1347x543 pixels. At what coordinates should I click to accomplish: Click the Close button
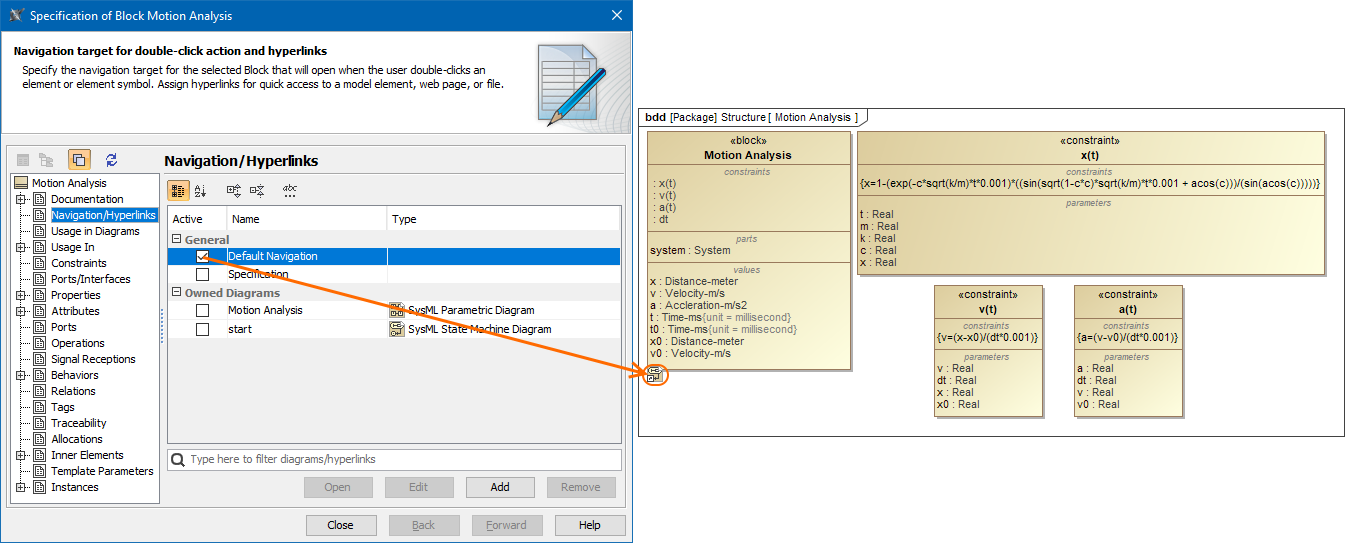click(x=340, y=525)
